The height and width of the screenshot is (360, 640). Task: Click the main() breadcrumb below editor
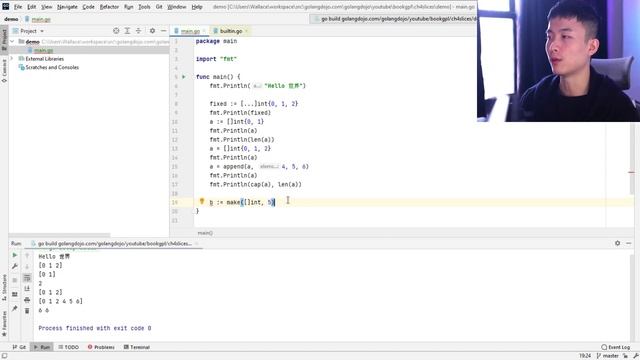(205, 233)
